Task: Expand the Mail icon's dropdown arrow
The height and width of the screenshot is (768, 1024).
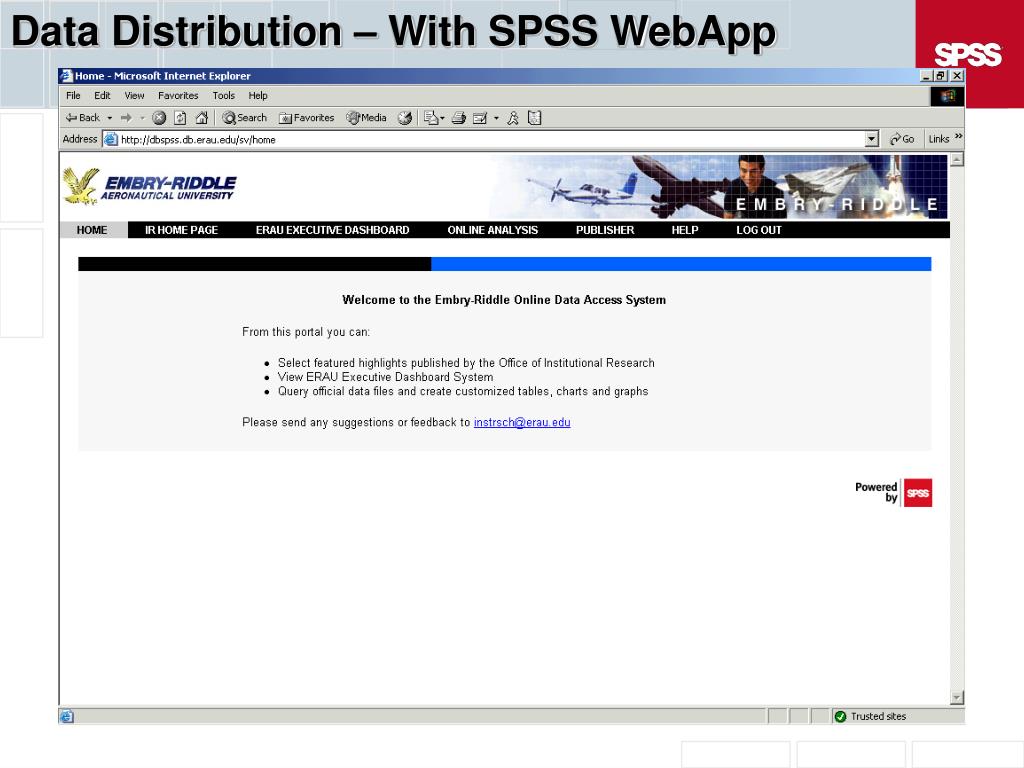Action: [442, 118]
